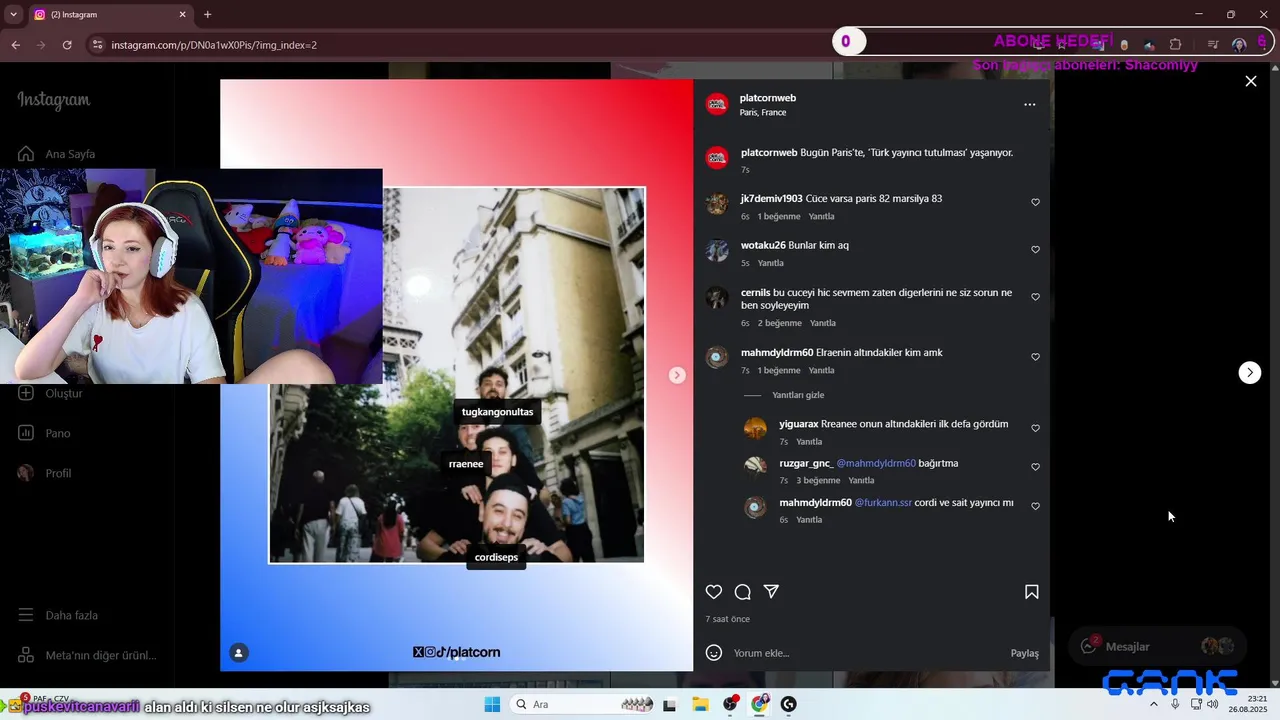1280x720 pixels.
Task: Open emoji picker in comment box
Action: pos(714,653)
